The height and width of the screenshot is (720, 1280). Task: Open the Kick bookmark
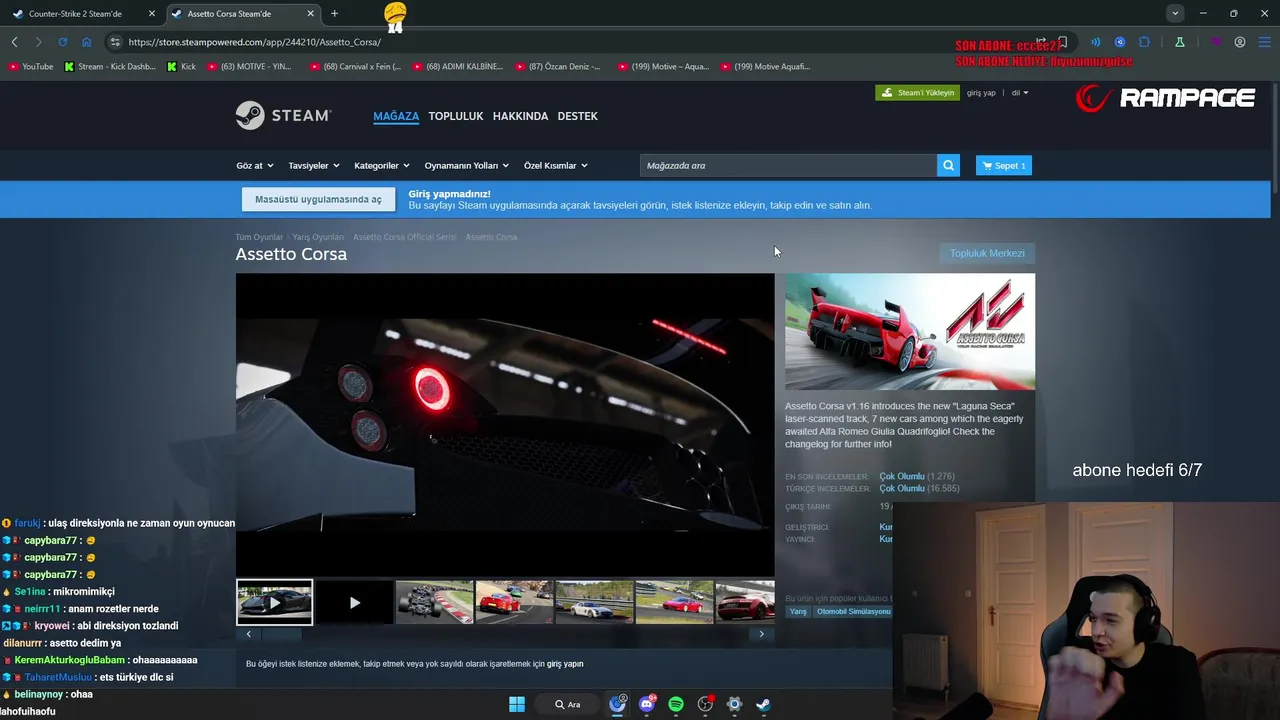tap(181, 66)
